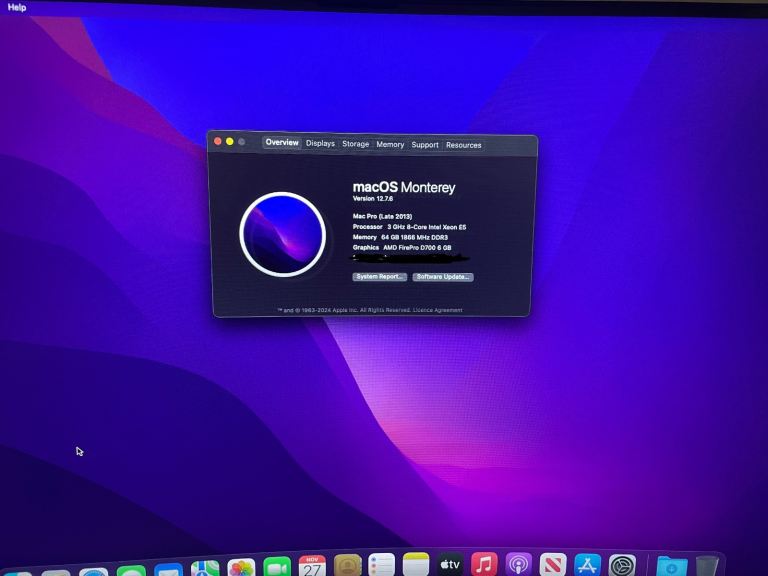Open the App Store from the Dock

click(x=587, y=565)
